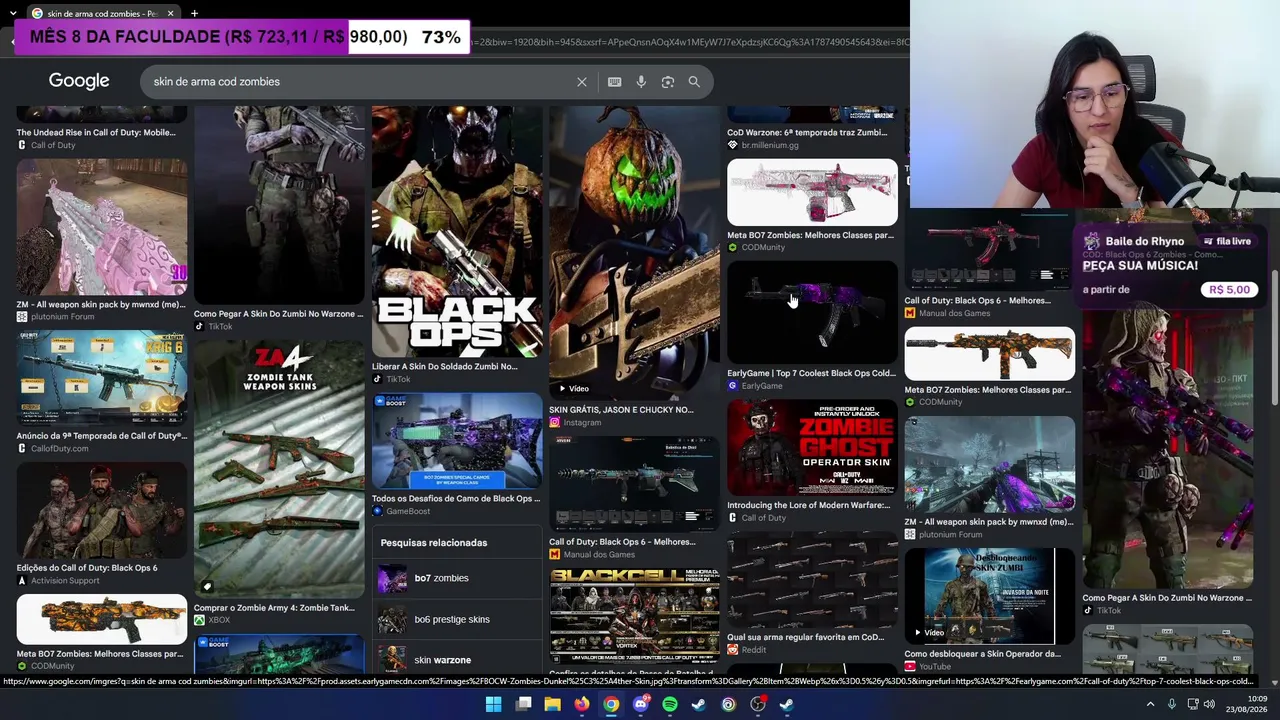
Task: Clear the Google search box text
Action: pos(582,82)
